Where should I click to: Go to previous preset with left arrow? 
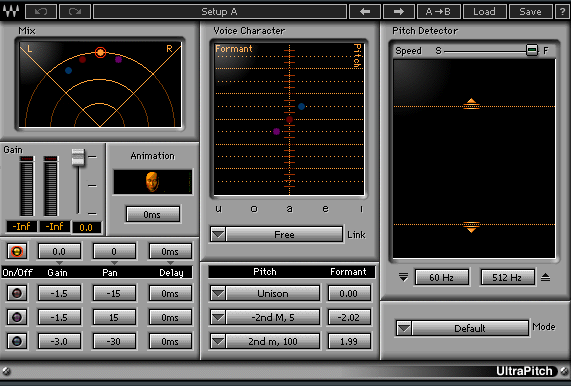365,12
